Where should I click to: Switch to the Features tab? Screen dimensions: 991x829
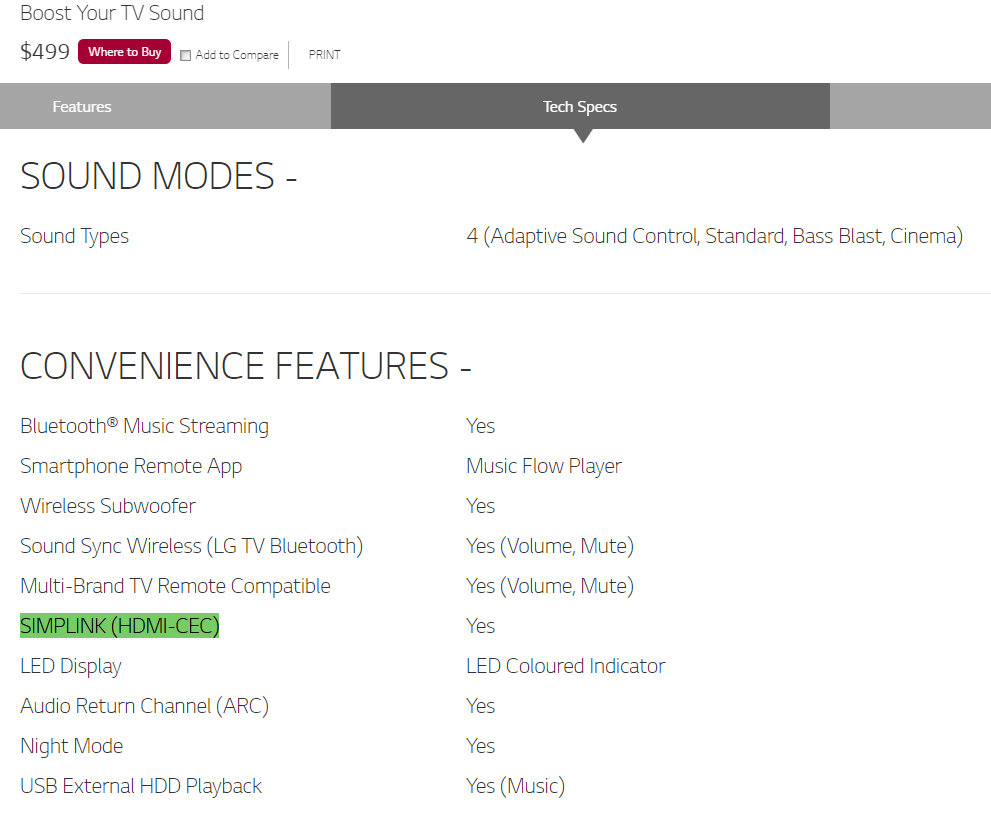point(82,107)
